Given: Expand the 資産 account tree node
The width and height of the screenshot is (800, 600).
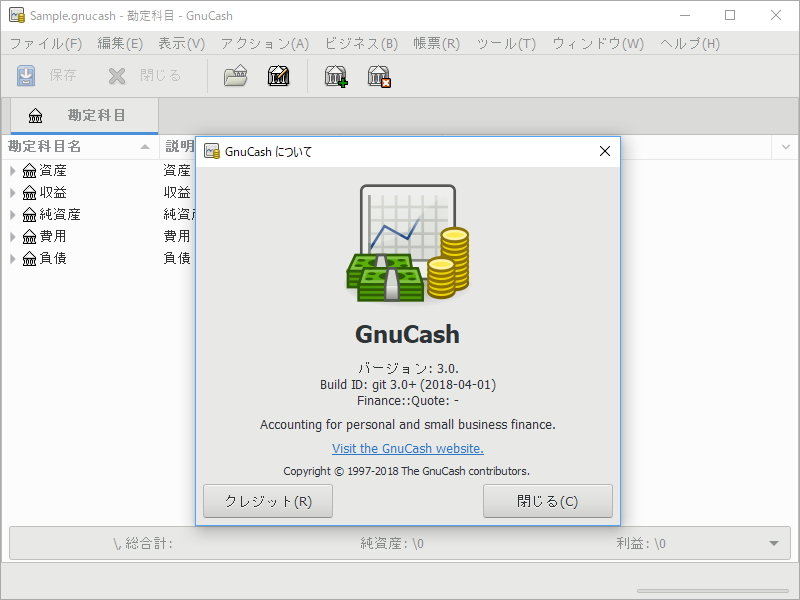Looking at the screenshot, I should coord(13,171).
